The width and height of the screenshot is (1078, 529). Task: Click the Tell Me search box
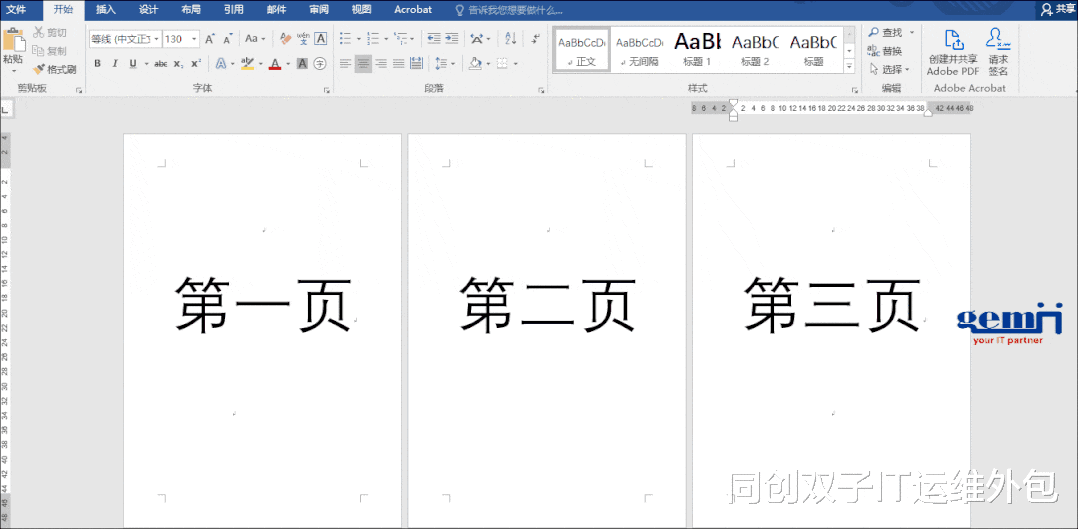pos(509,10)
